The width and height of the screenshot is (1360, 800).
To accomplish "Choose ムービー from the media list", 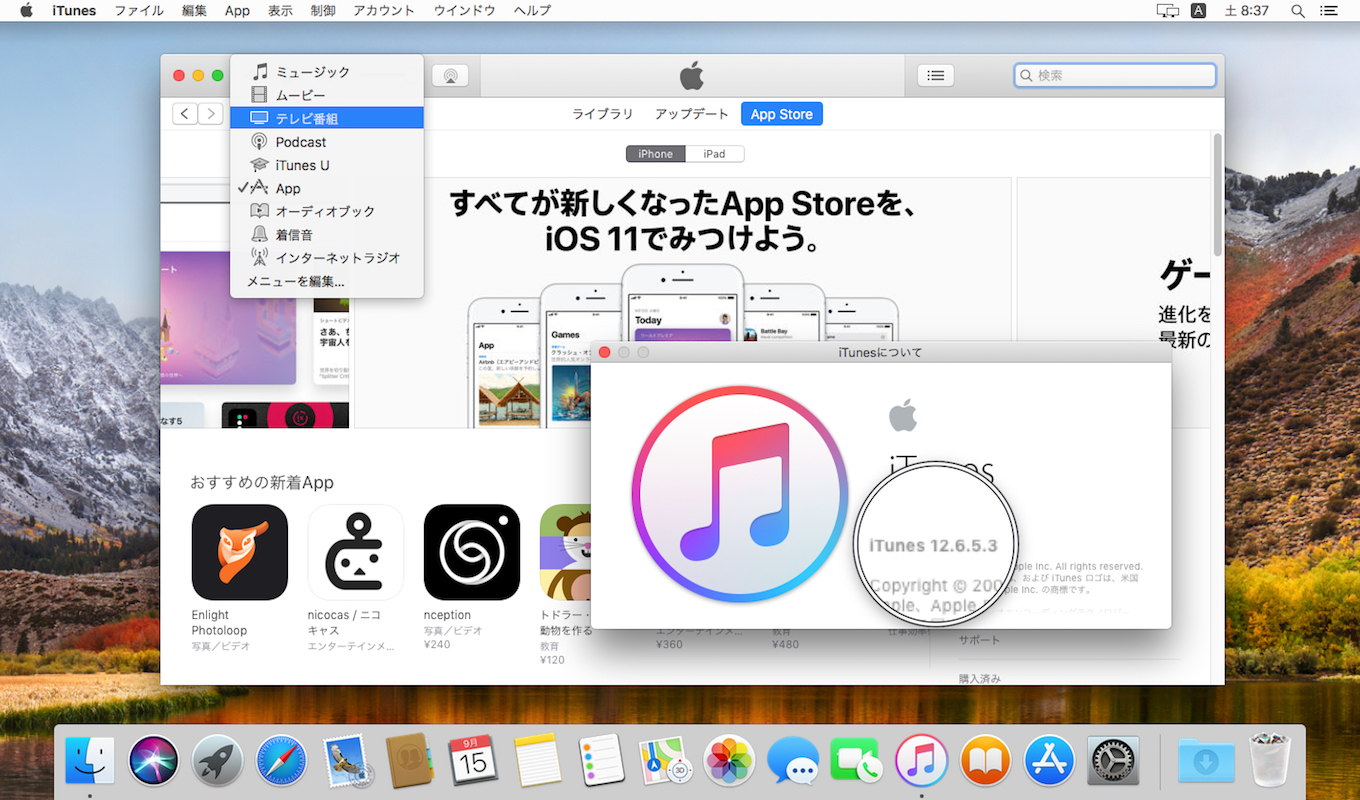I will [x=327, y=95].
